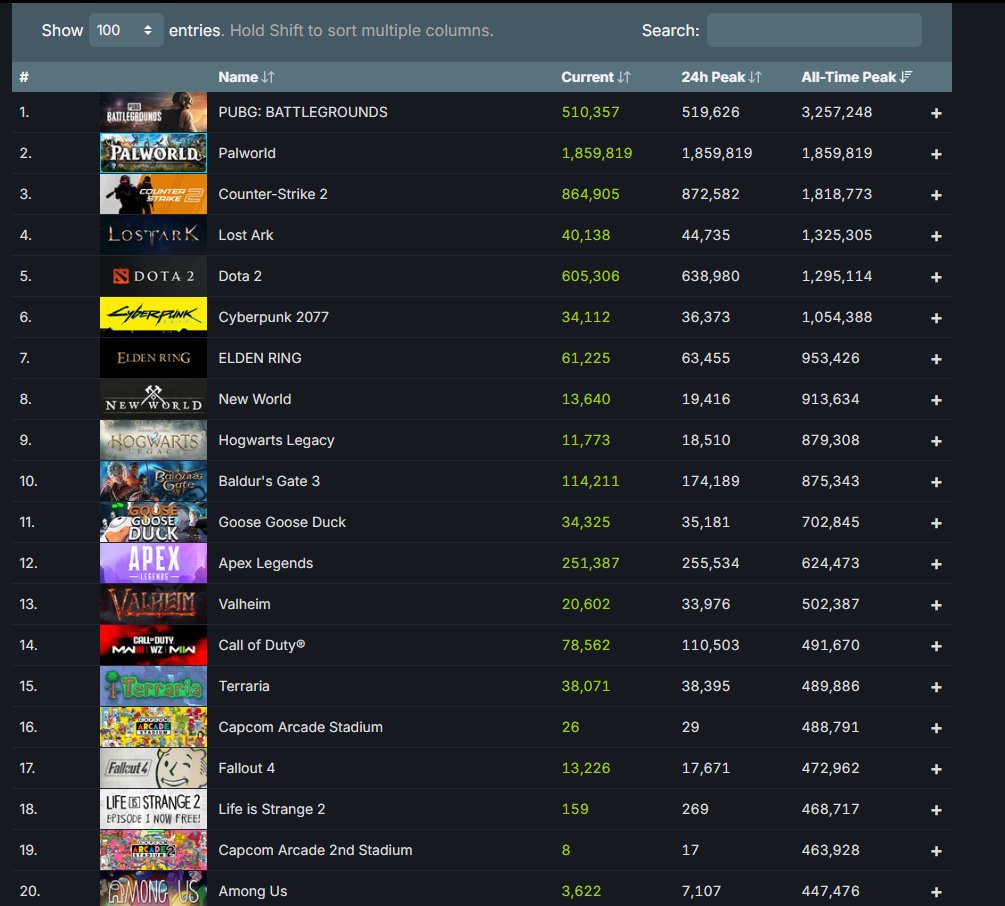Expand the Goose Goose Duck row plus icon
The height and width of the screenshot is (906, 1005).
(936, 523)
